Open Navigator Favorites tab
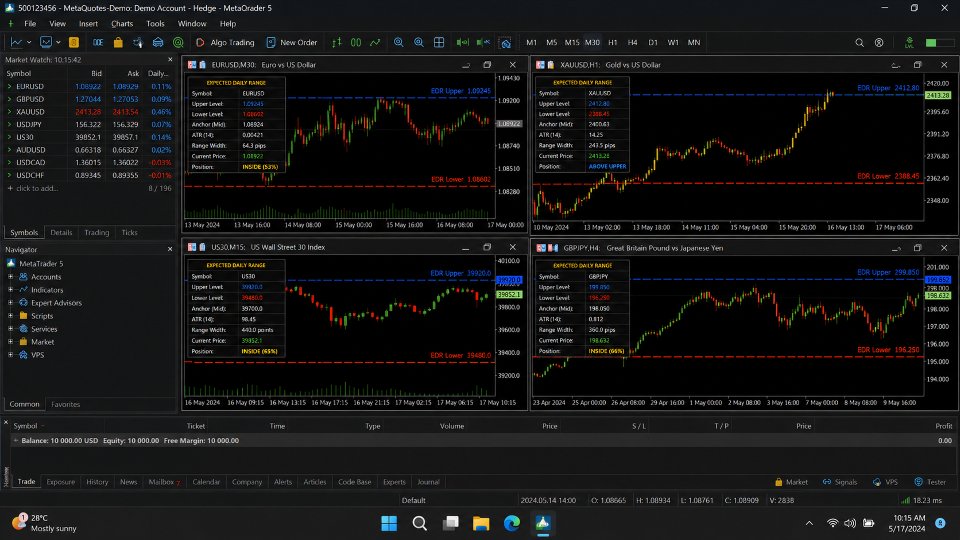This screenshot has width=960, height=540. pyautogui.click(x=66, y=404)
